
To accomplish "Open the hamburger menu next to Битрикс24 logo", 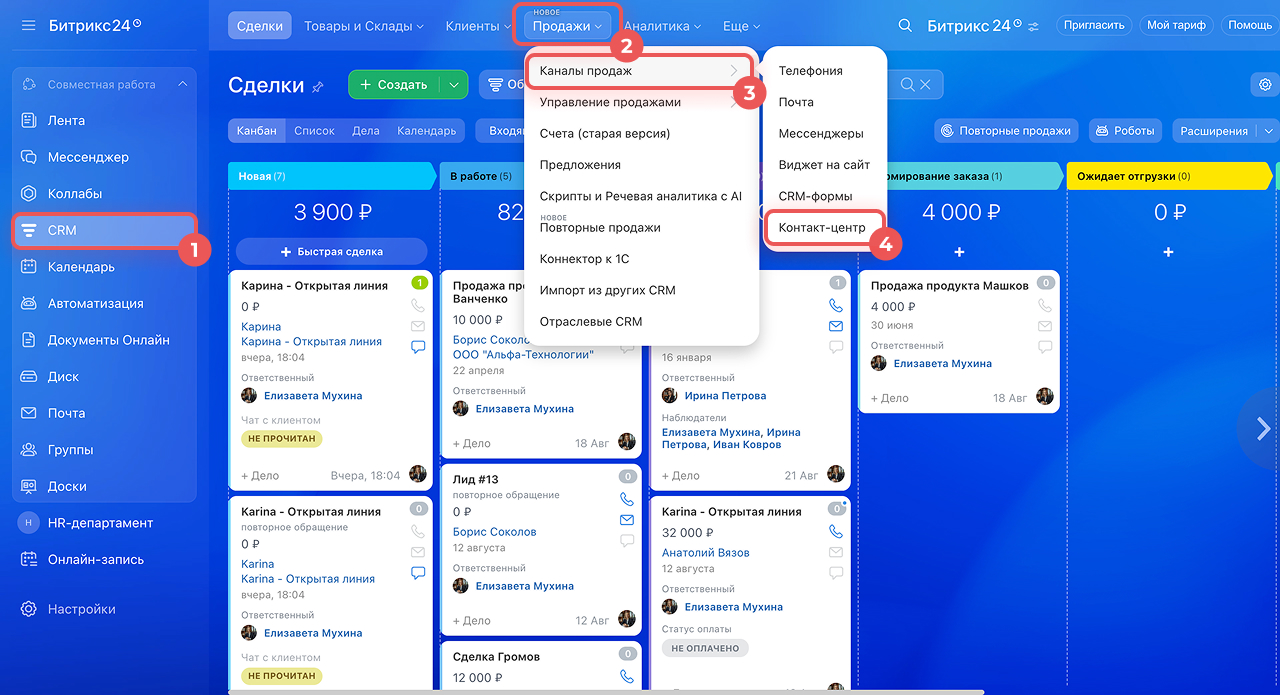I will click(x=28, y=25).
